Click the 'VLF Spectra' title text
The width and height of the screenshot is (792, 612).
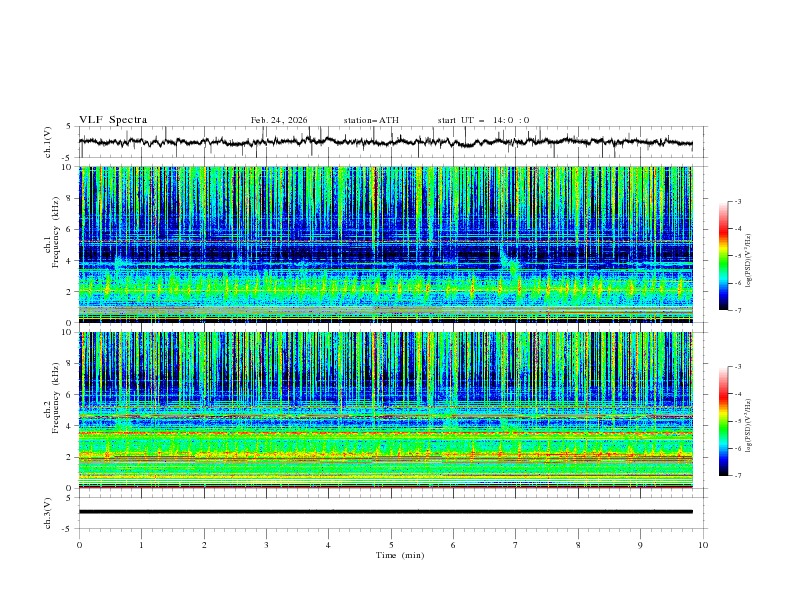coord(113,120)
